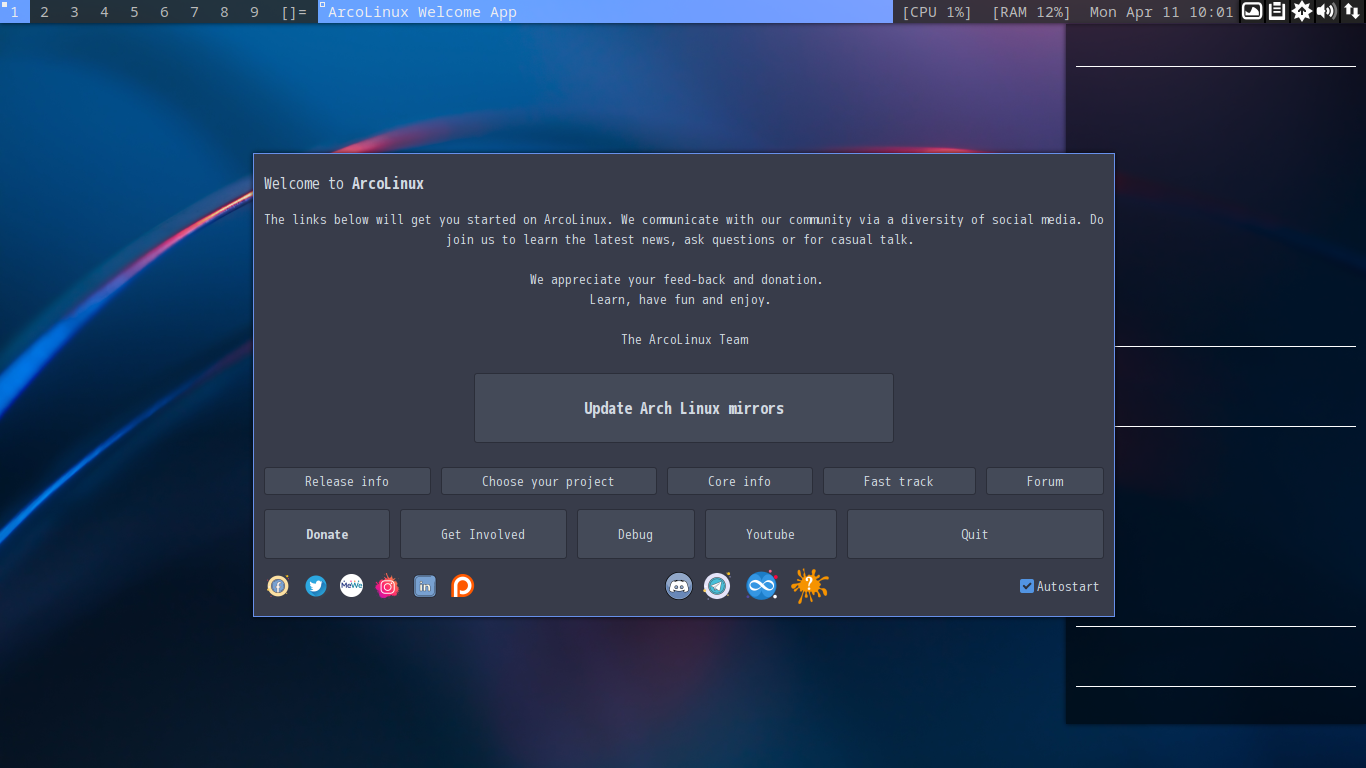Click Choose your project button

pyautogui.click(x=548, y=481)
